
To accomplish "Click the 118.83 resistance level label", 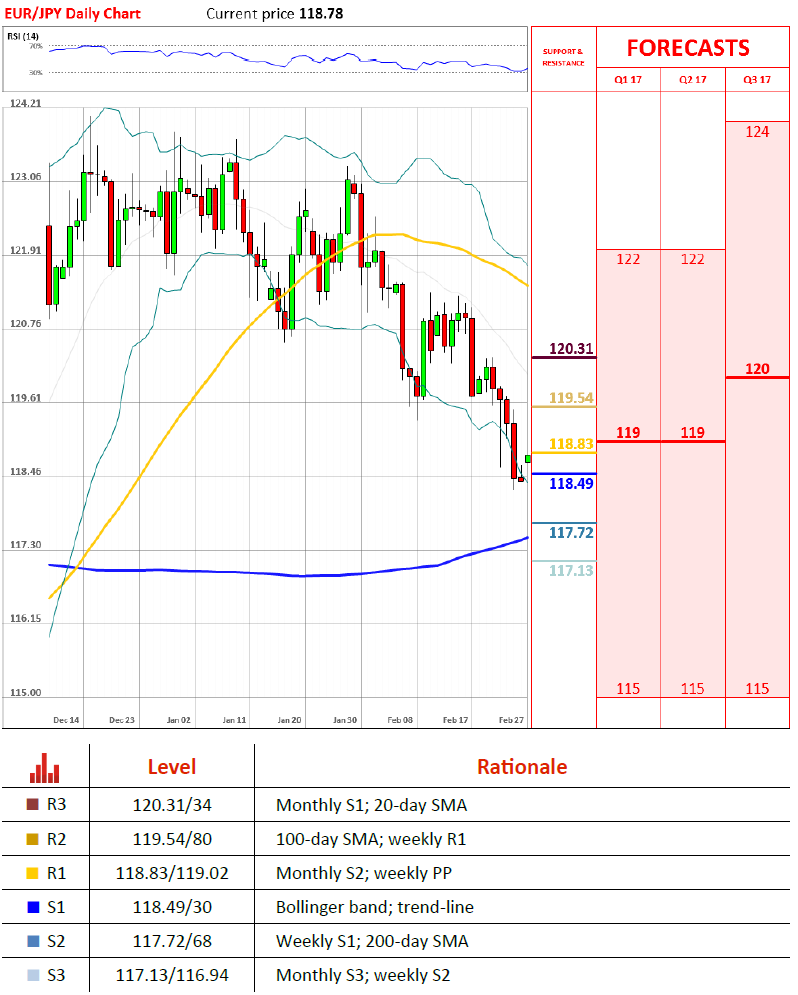I will pos(571,444).
